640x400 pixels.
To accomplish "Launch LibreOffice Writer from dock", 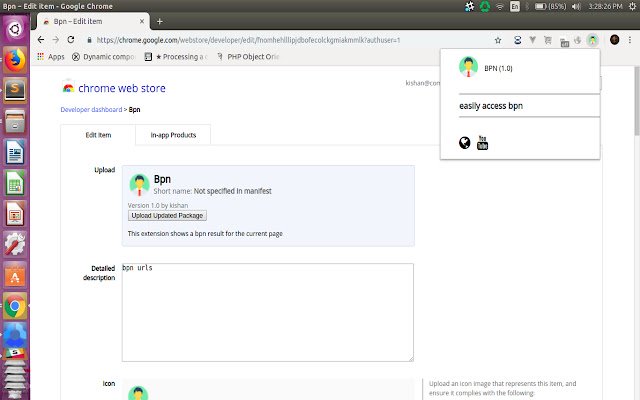I will tap(15, 152).
